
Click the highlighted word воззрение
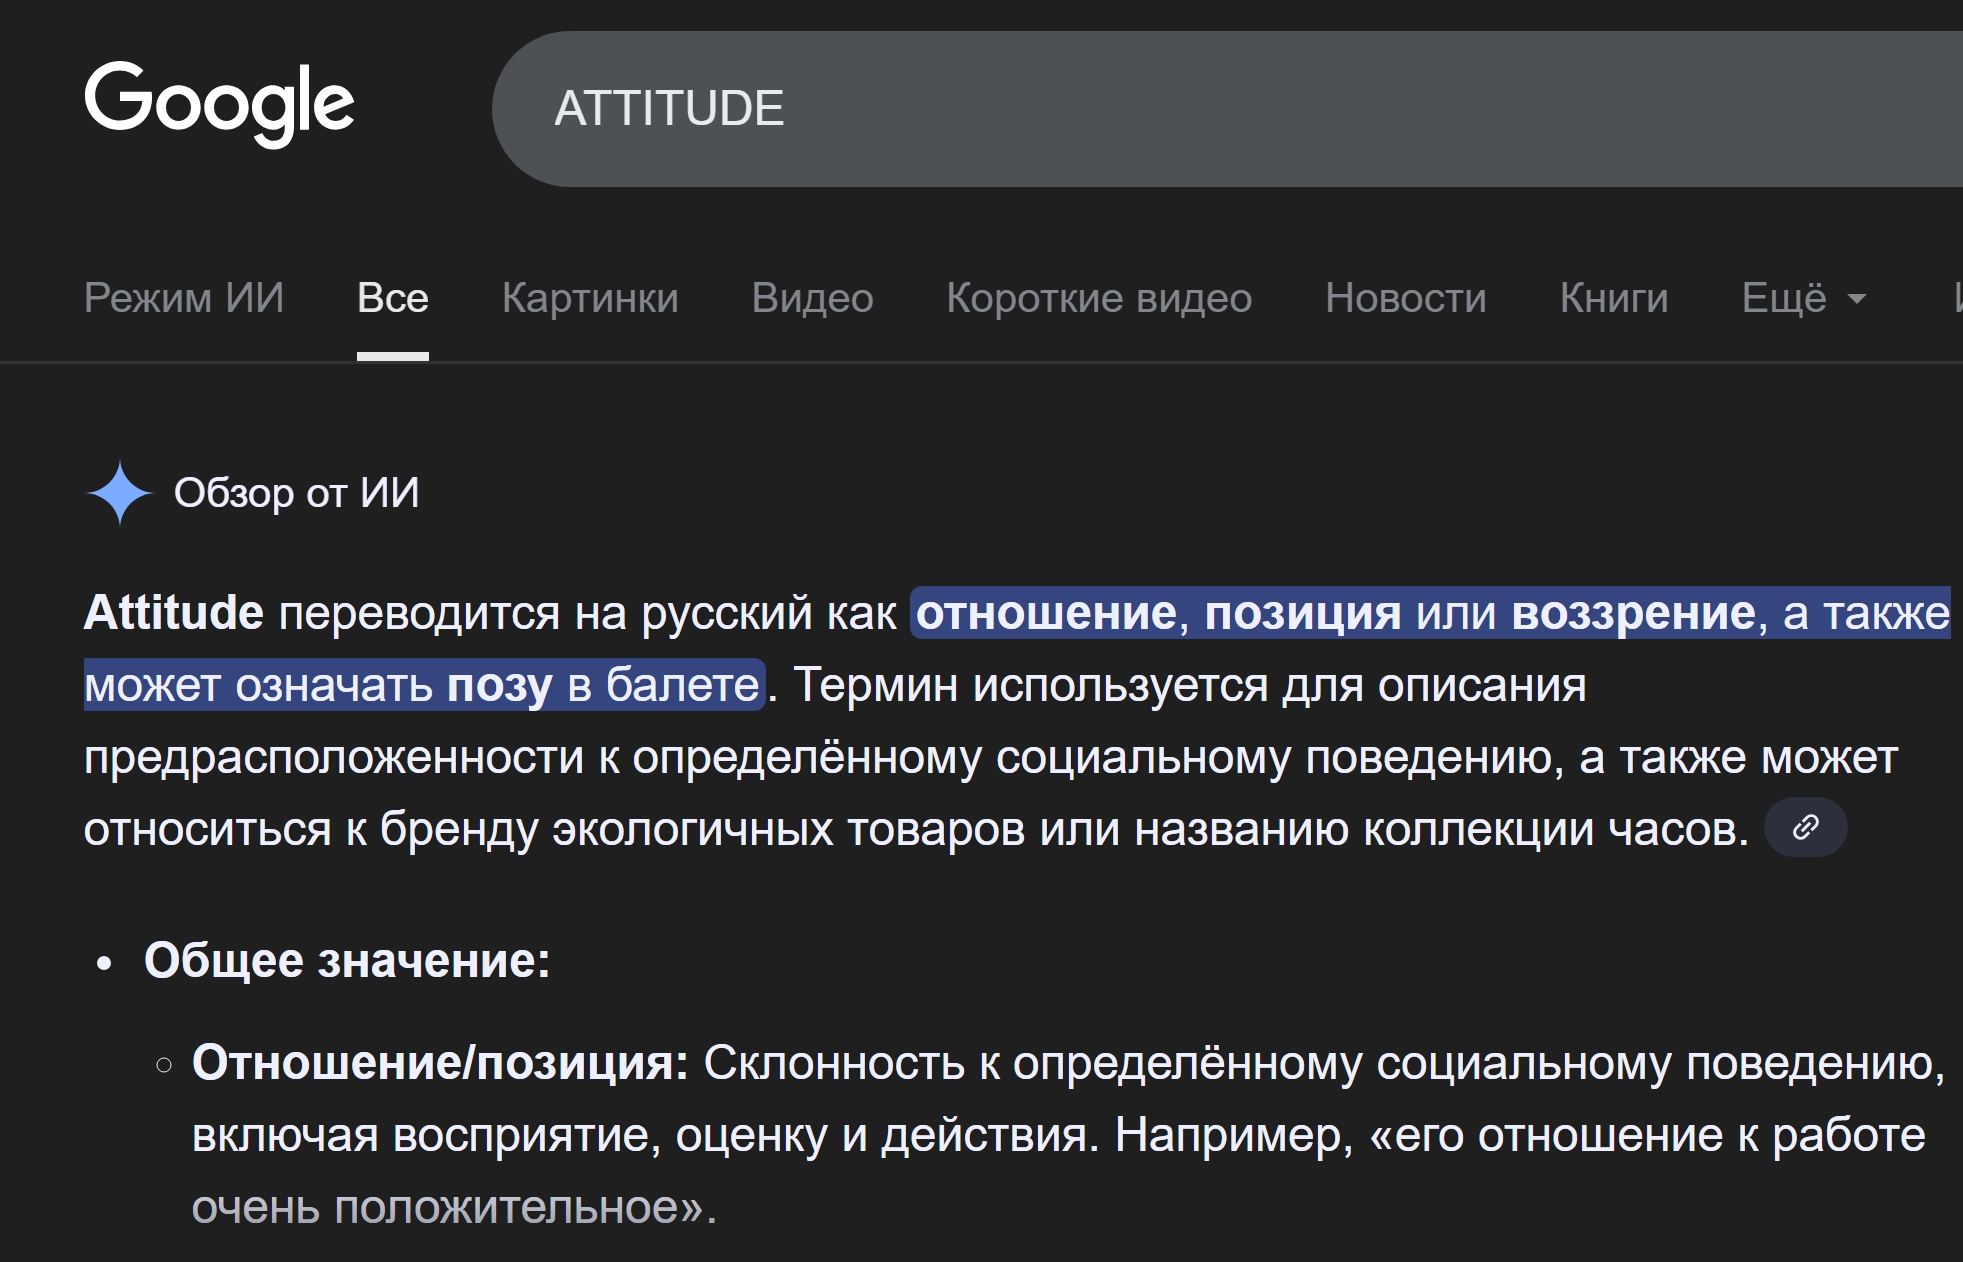click(1633, 613)
